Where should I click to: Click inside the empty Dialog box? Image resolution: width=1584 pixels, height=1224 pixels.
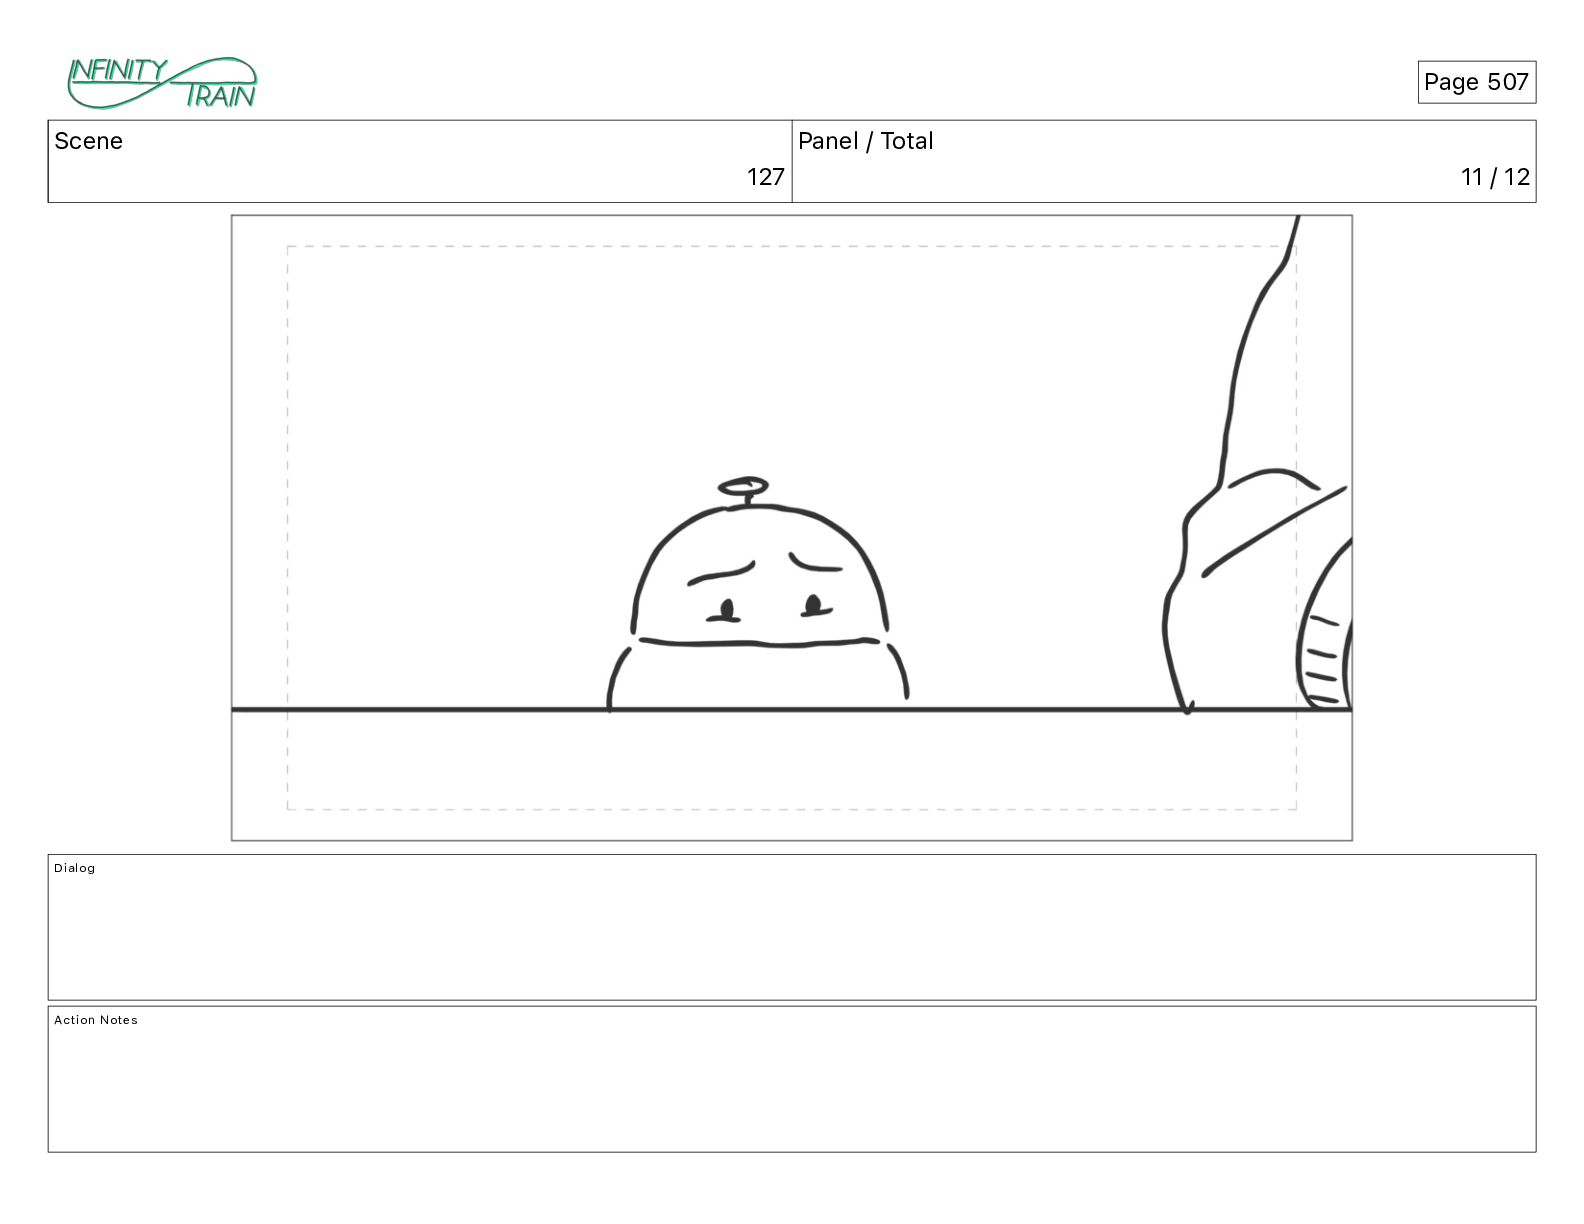point(792,927)
